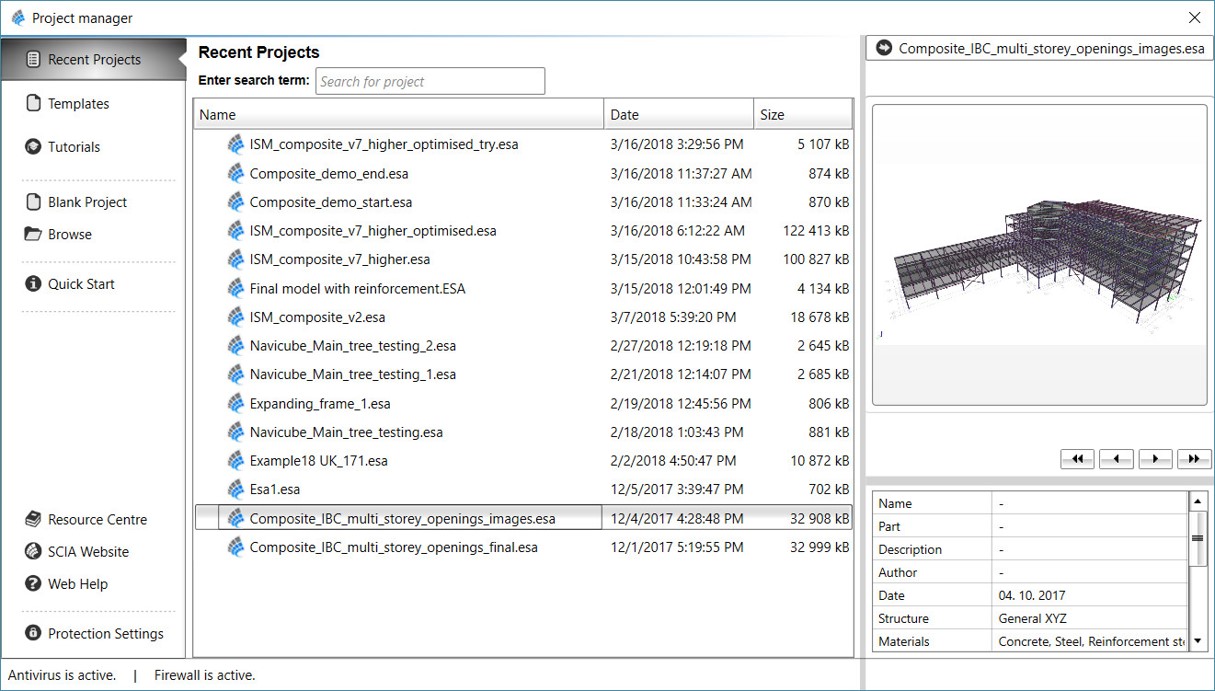Viewport: 1215px width, 691px height.
Task: Click the Structure value General XYZ
Action: 1033,619
